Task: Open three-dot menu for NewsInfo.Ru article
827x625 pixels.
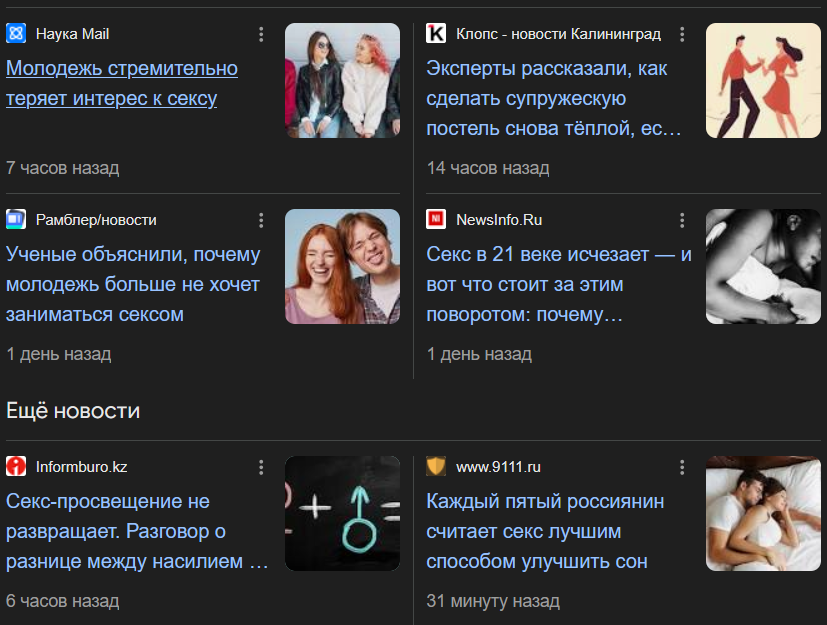Action: click(682, 220)
